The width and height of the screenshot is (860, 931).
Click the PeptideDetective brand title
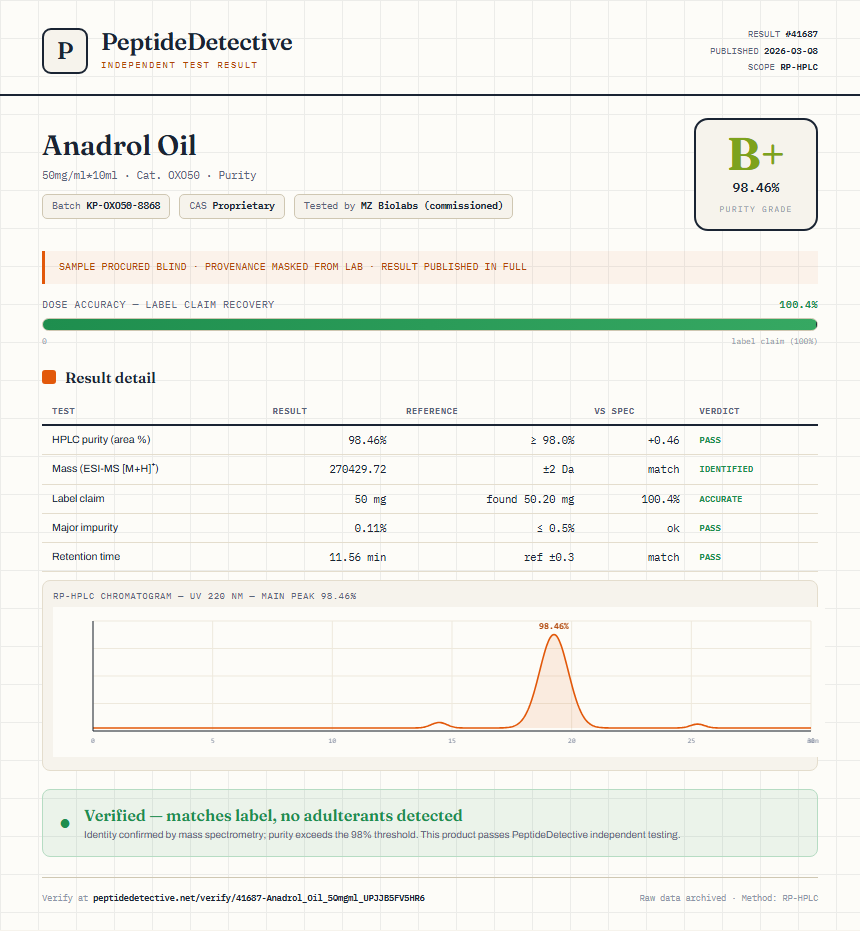click(x=197, y=42)
